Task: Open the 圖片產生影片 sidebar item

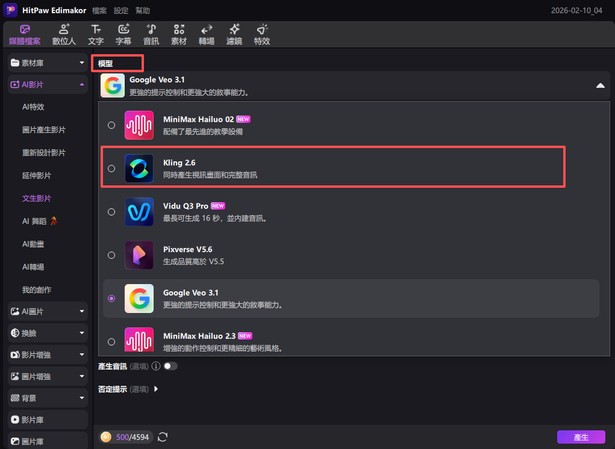Action: tap(44, 129)
